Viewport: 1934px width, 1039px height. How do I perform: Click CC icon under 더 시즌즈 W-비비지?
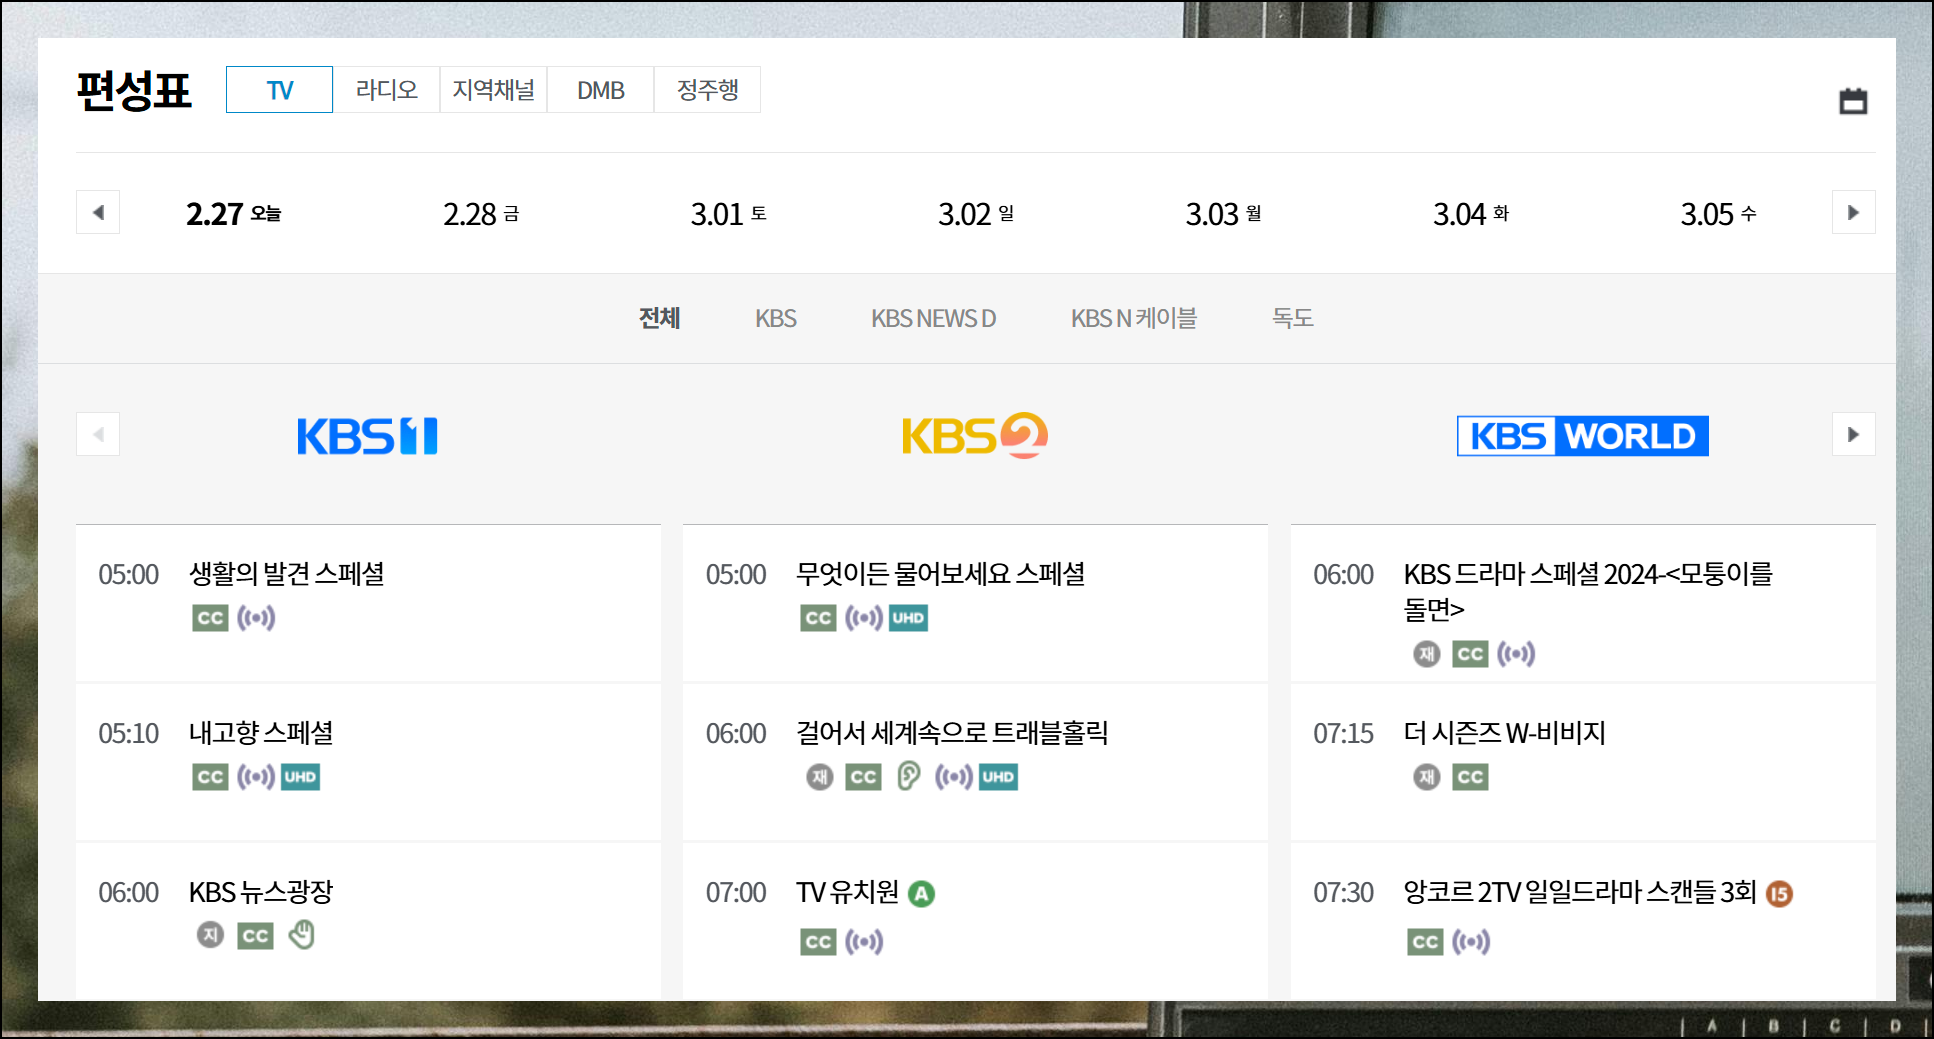(x=1470, y=777)
